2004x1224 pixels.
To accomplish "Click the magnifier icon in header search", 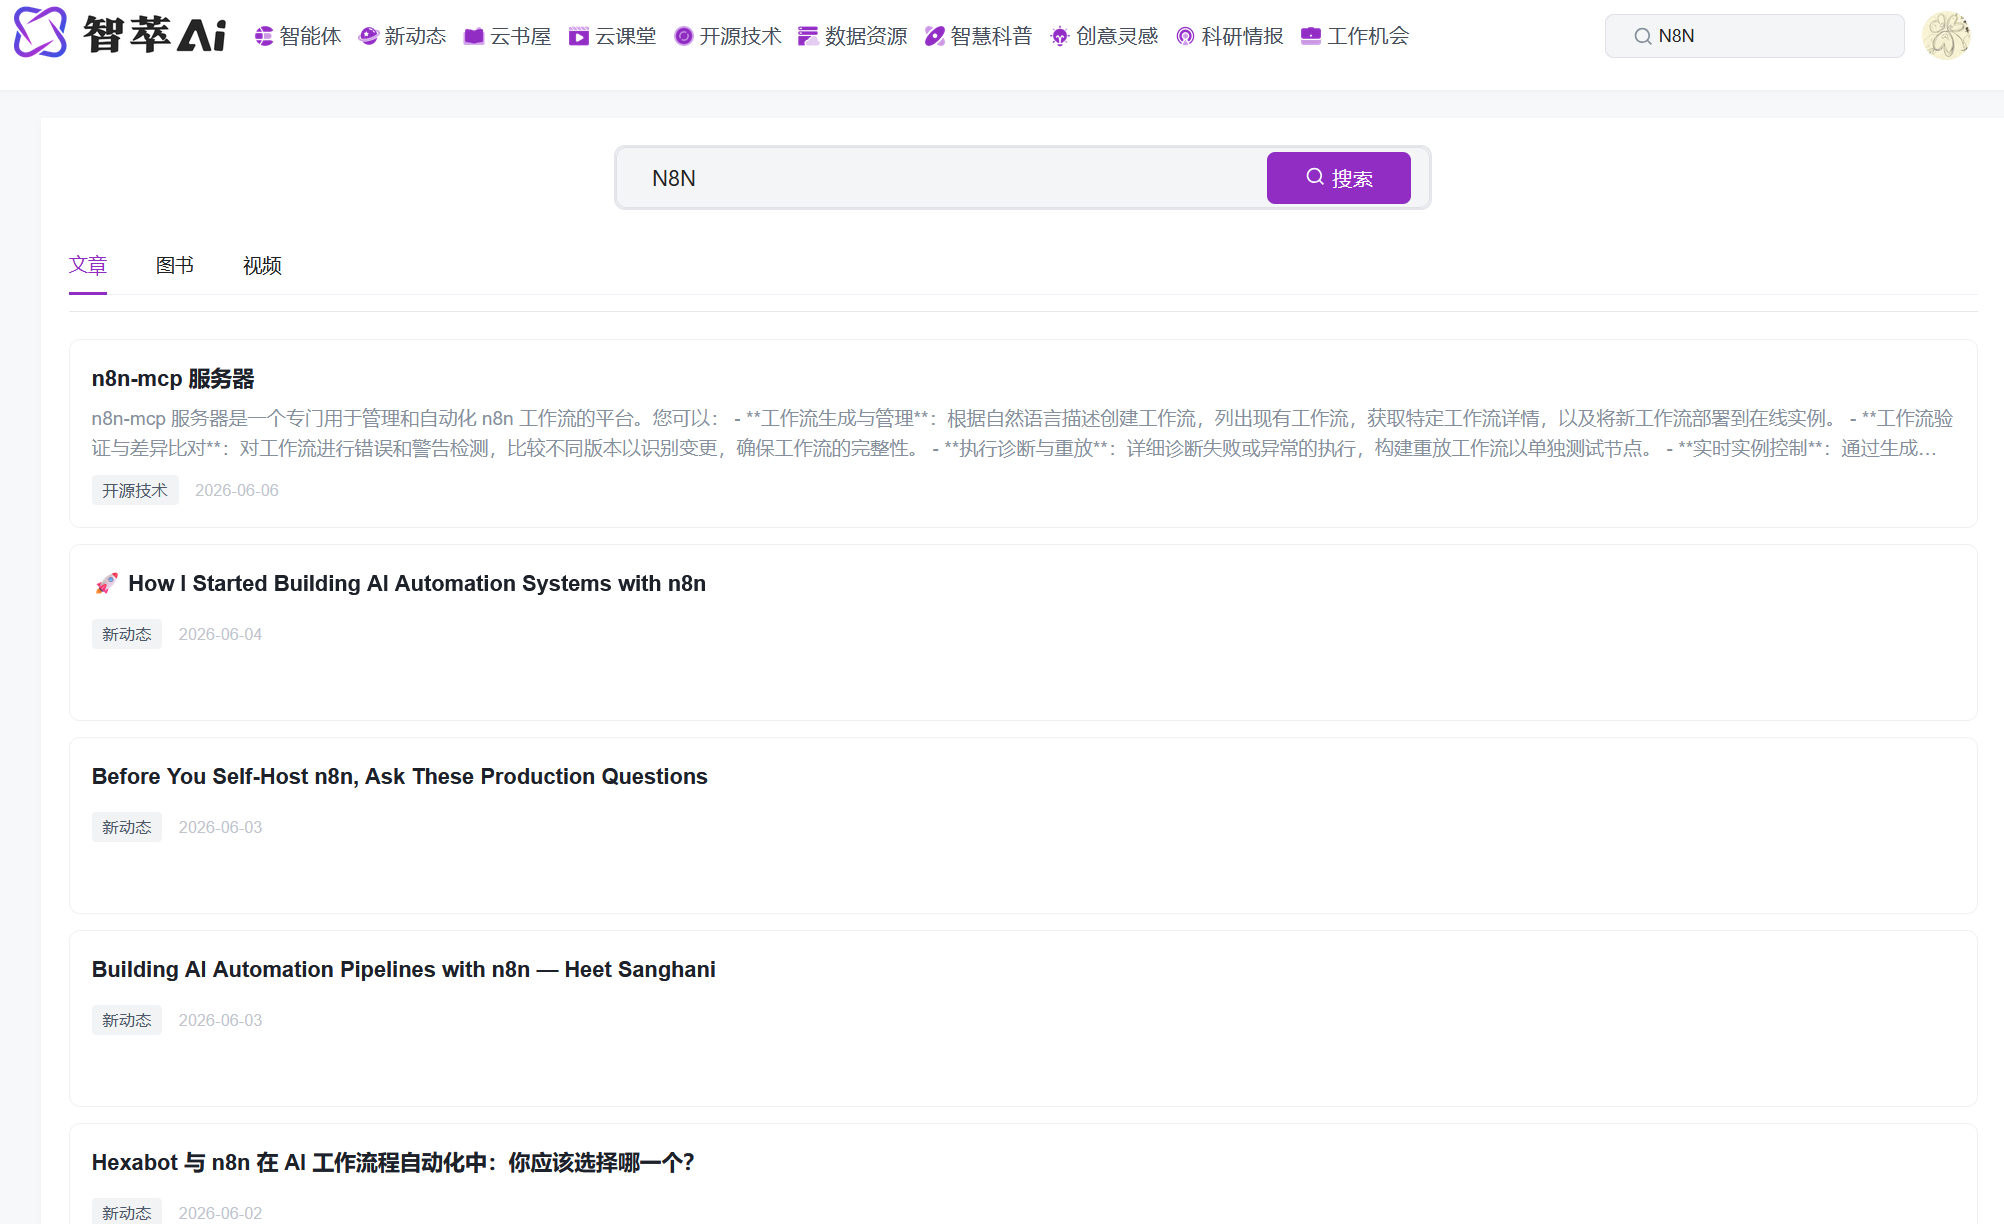I will click(1643, 36).
